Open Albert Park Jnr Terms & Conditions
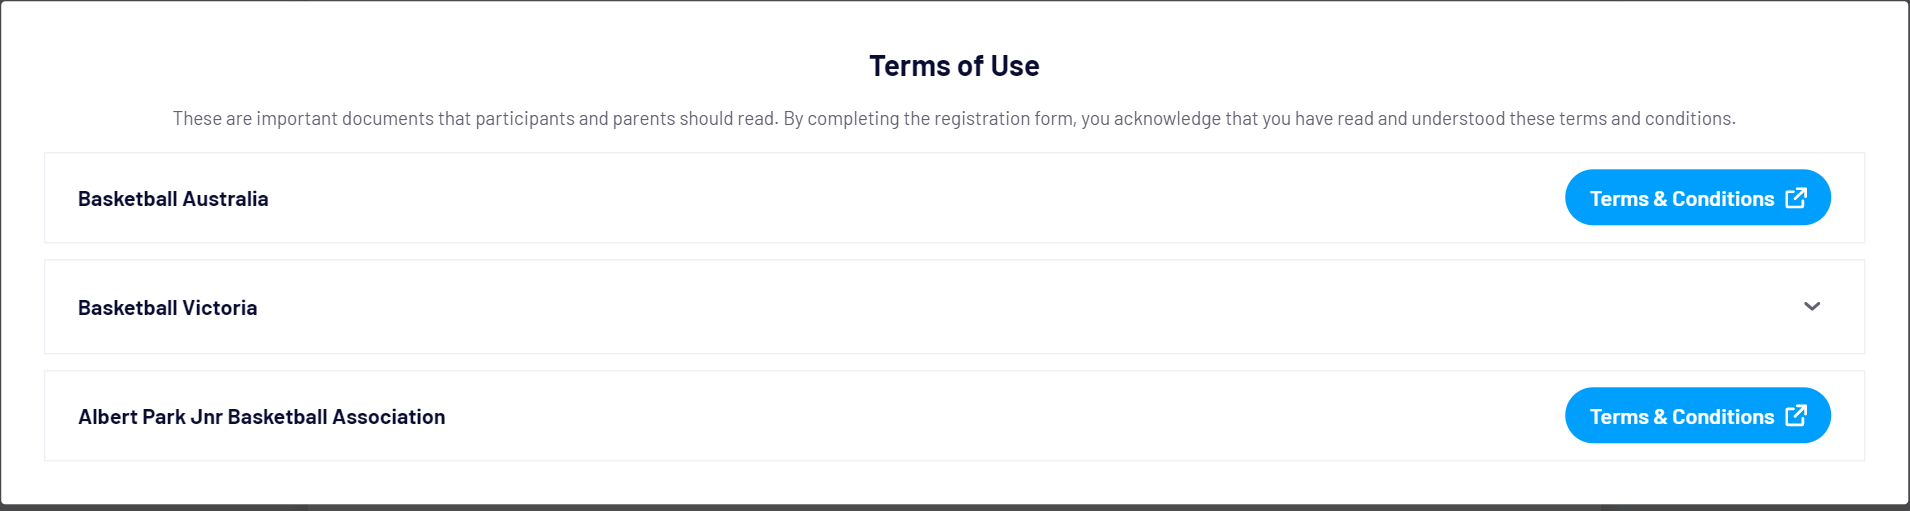The width and height of the screenshot is (1910, 511). tap(1682, 416)
